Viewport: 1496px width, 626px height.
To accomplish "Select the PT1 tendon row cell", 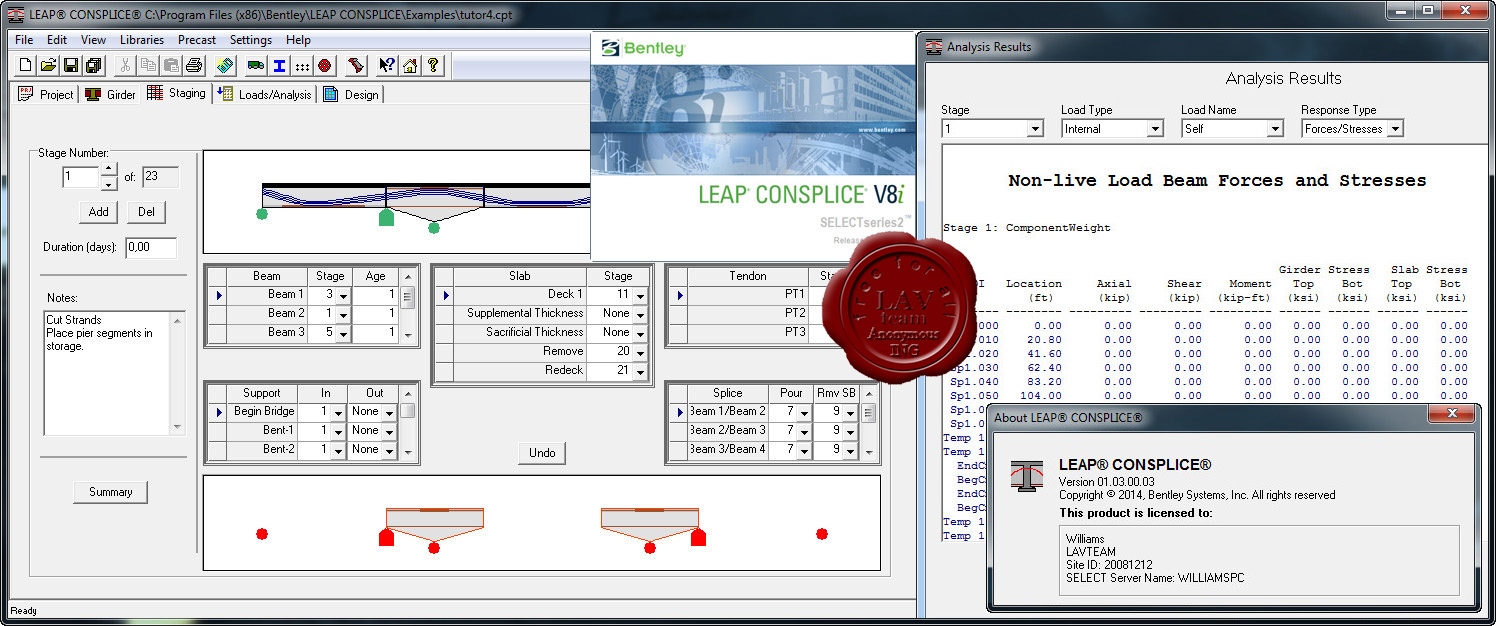I will [x=747, y=295].
